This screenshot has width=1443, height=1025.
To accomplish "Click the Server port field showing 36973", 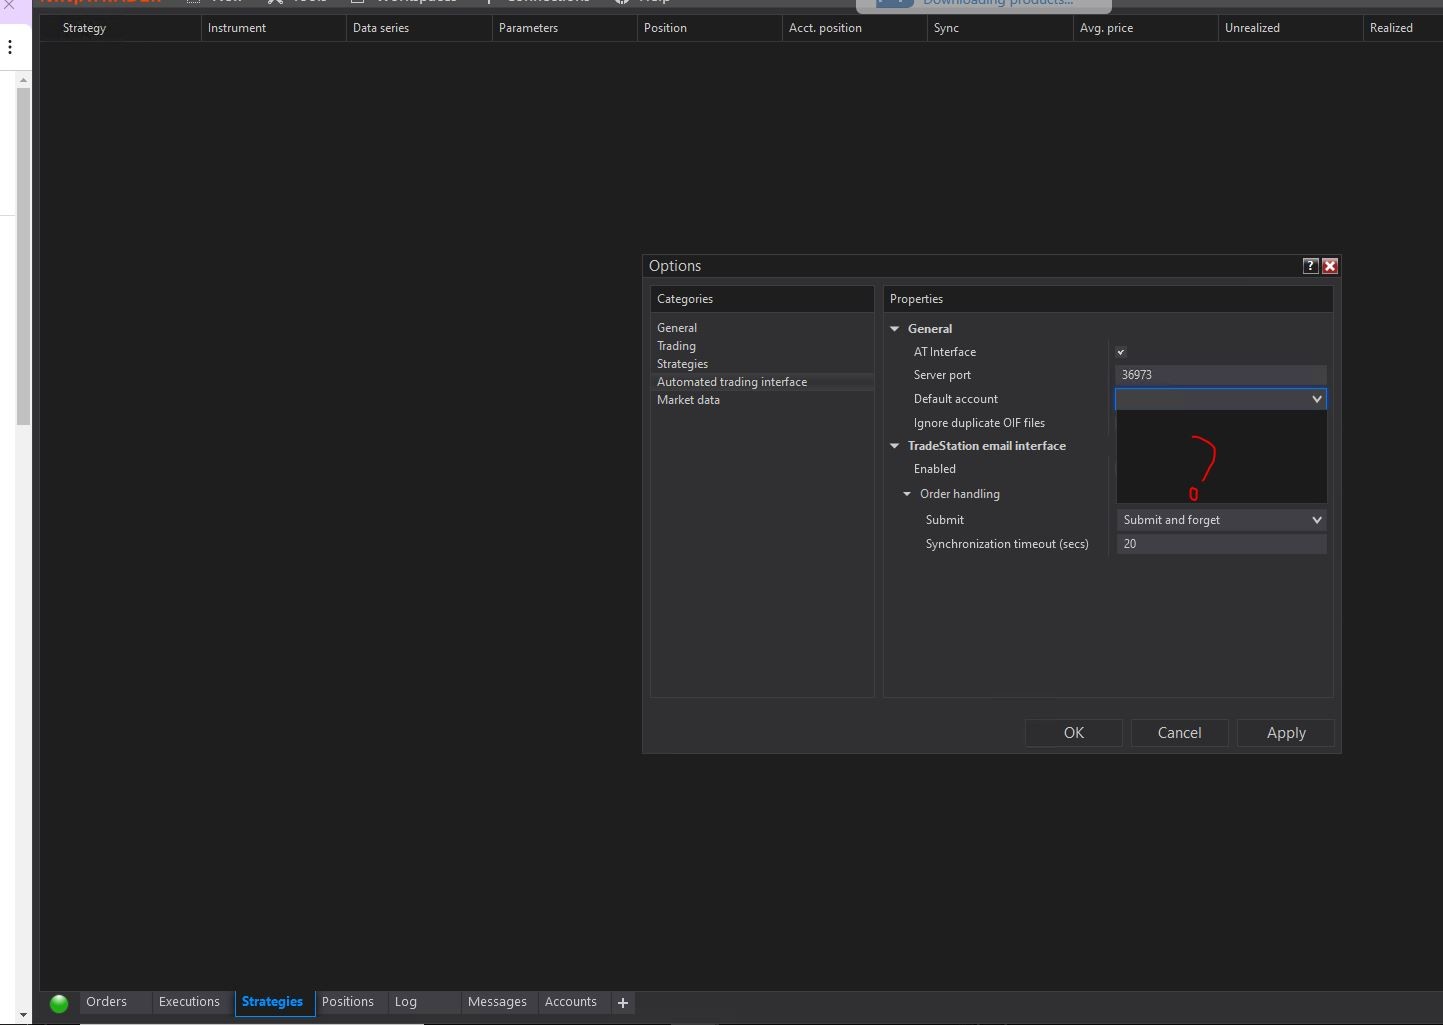I will (x=1221, y=375).
